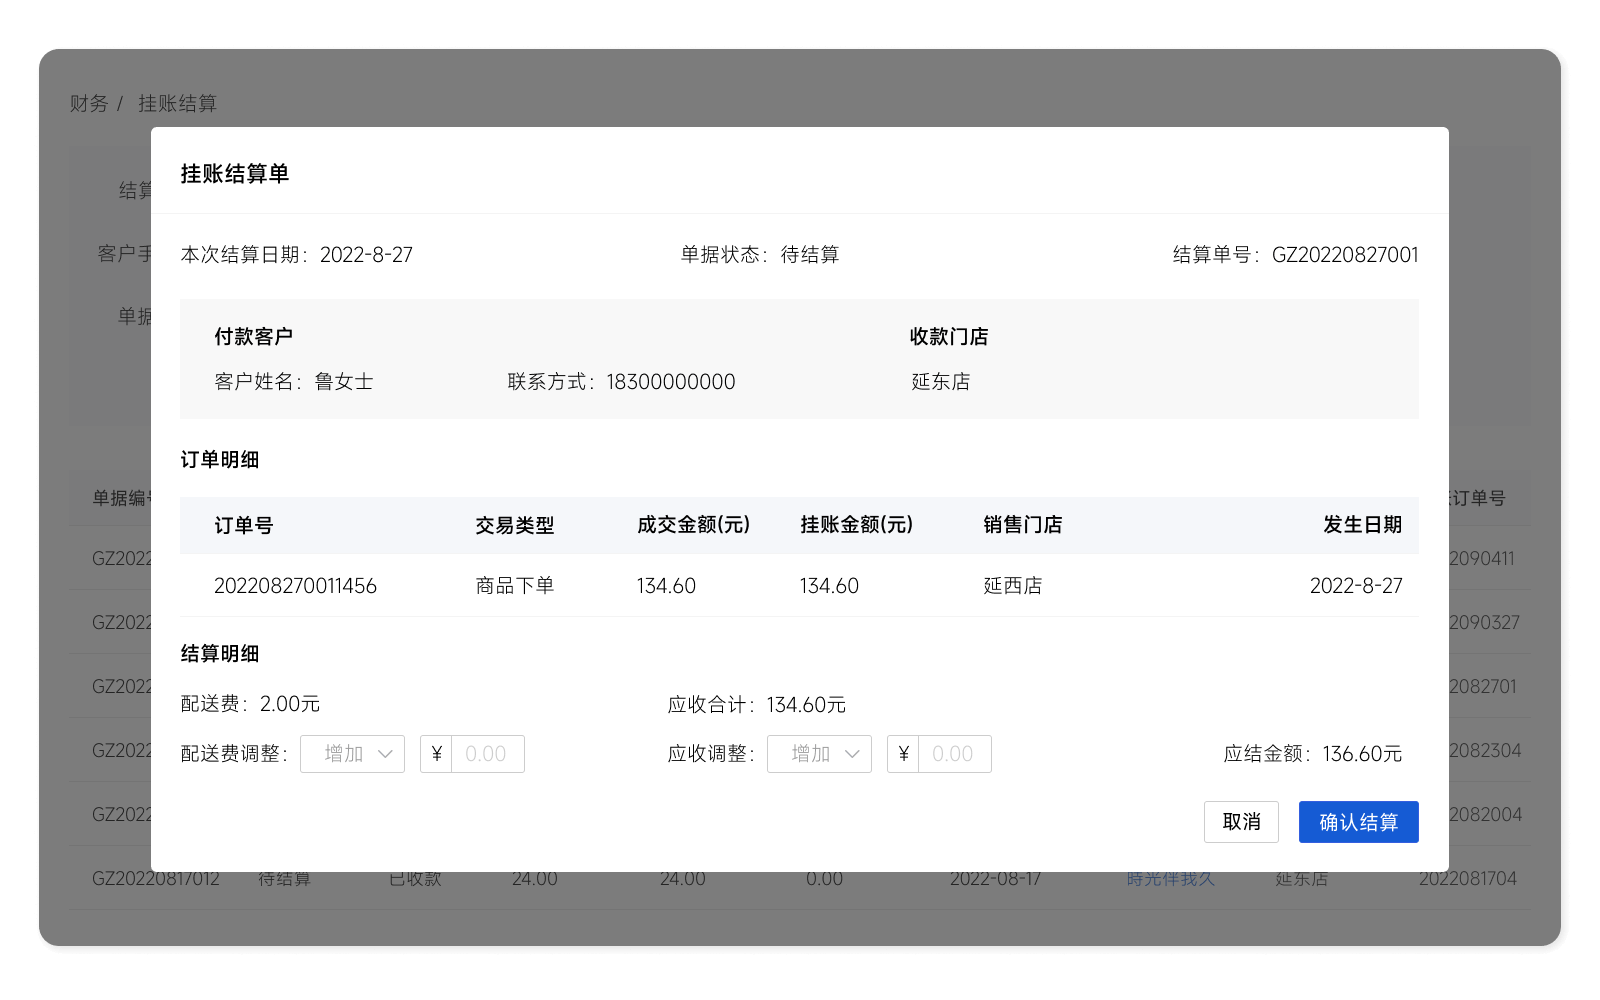Open the 配送费调整 增加 dropdown
1600x1000 pixels.
click(x=352, y=754)
